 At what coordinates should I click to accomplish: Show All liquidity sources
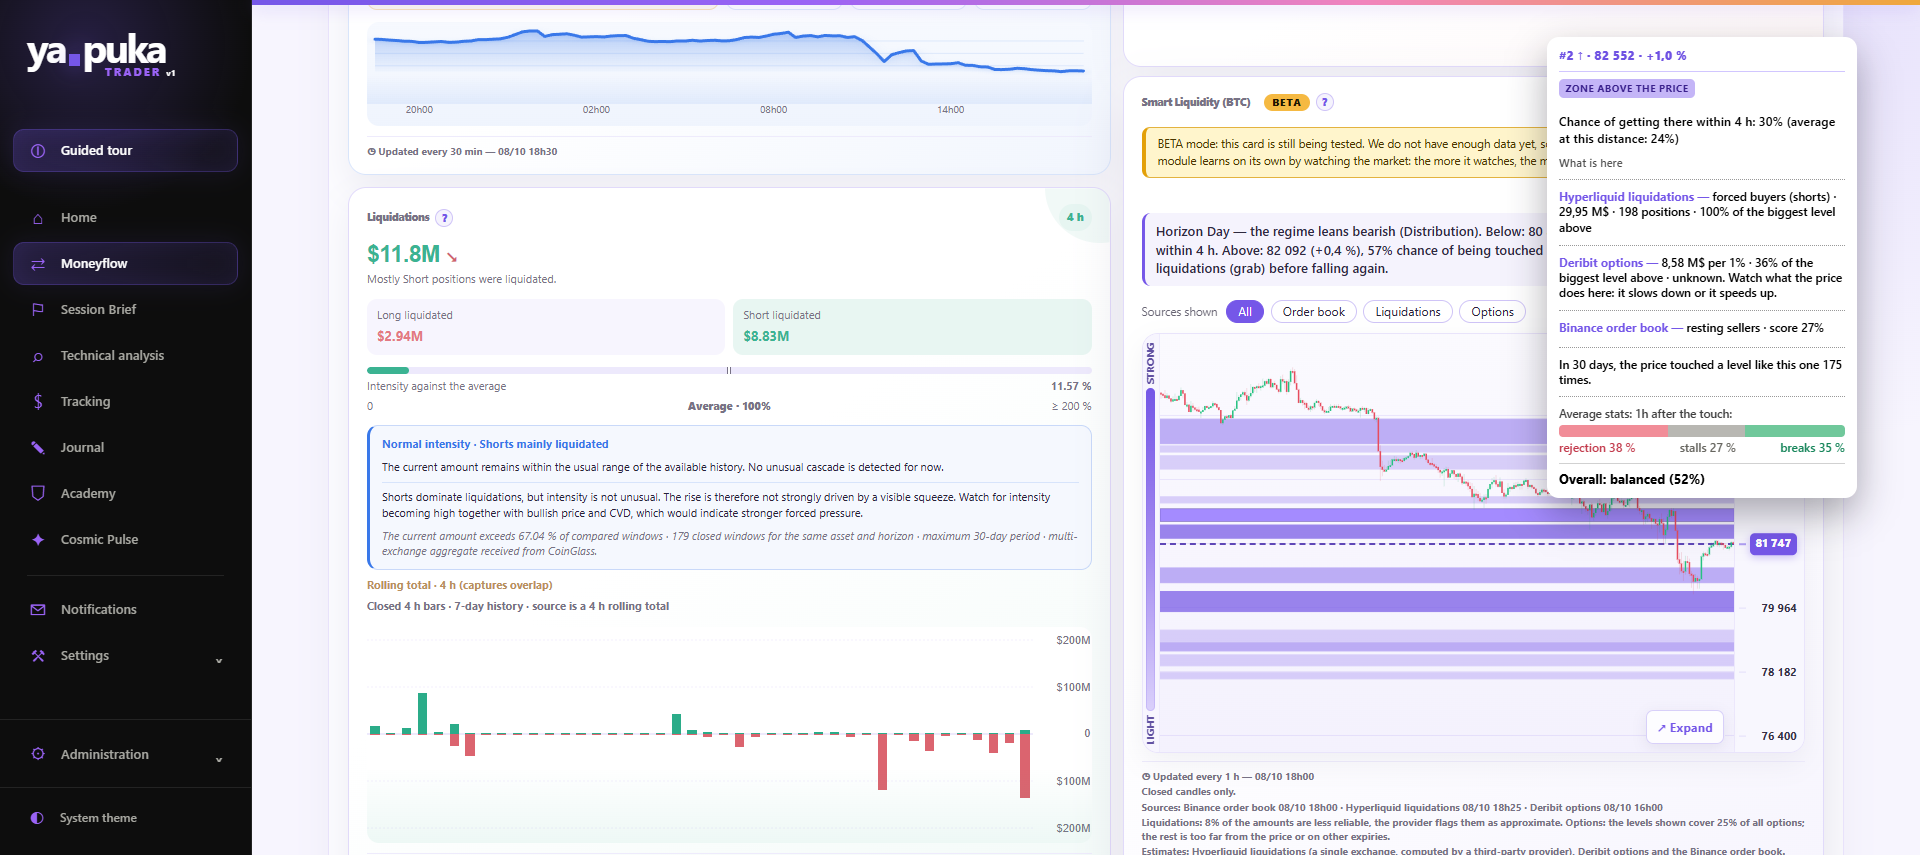coord(1245,312)
